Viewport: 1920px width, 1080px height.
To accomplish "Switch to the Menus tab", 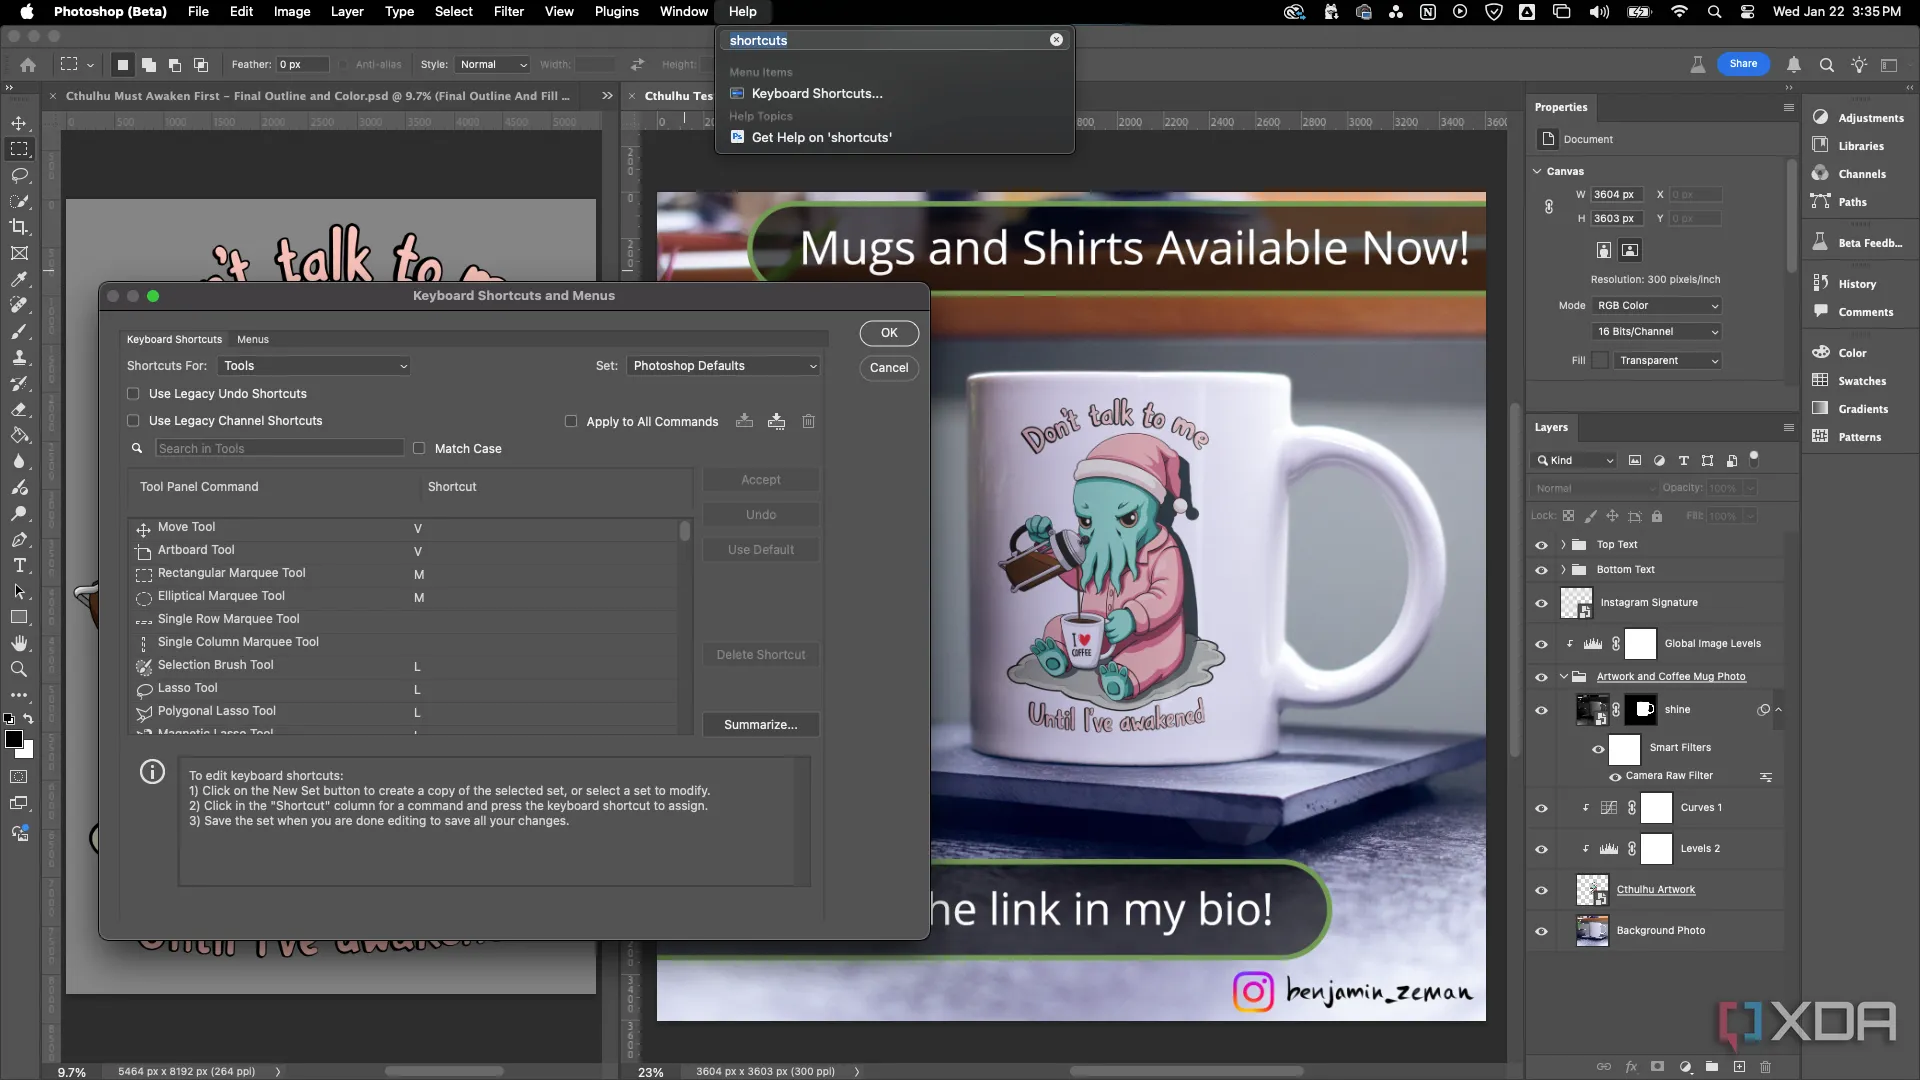I will 252,339.
